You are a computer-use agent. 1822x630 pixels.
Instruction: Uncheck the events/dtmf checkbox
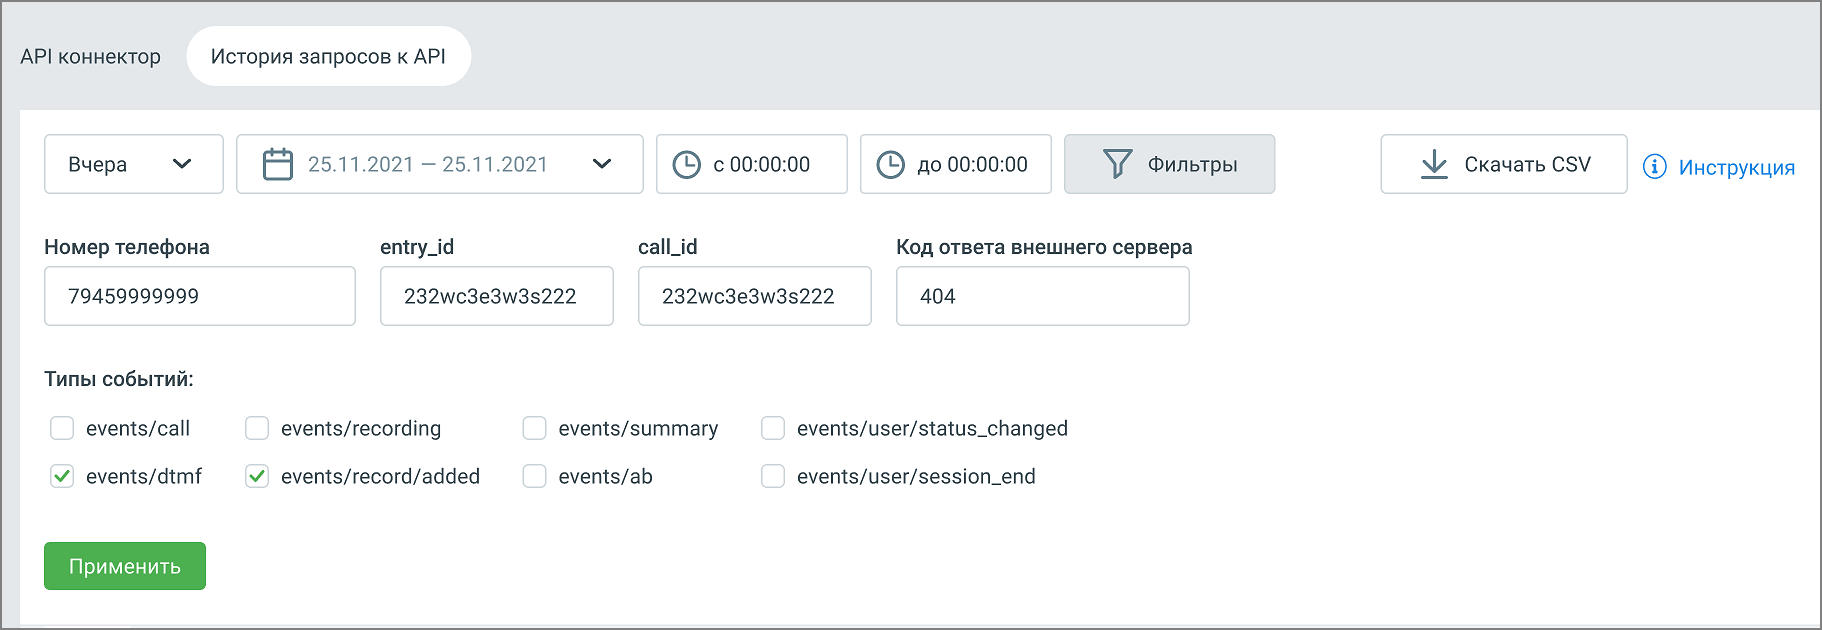(x=62, y=476)
